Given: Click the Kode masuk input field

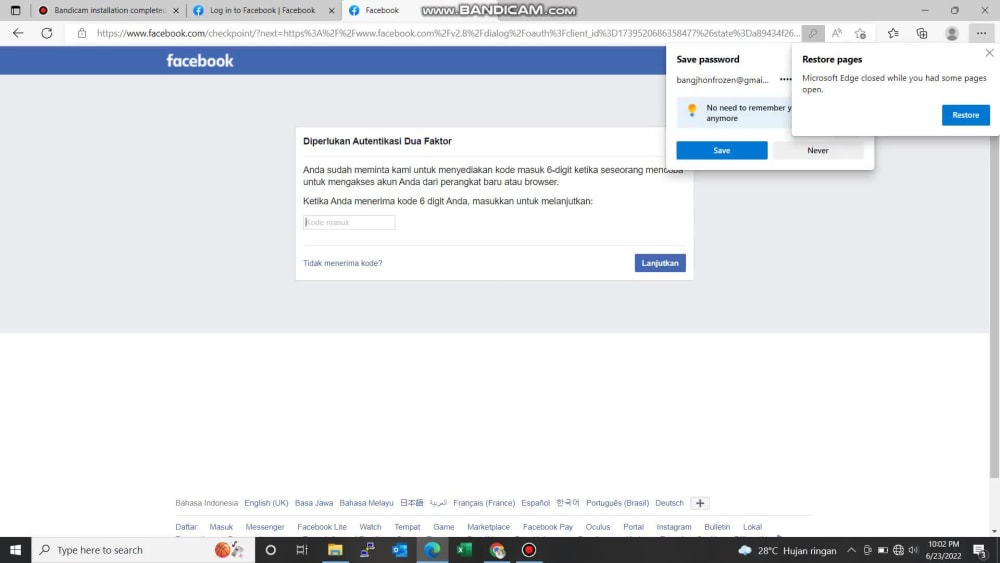Looking at the screenshot, I should 349,223.
